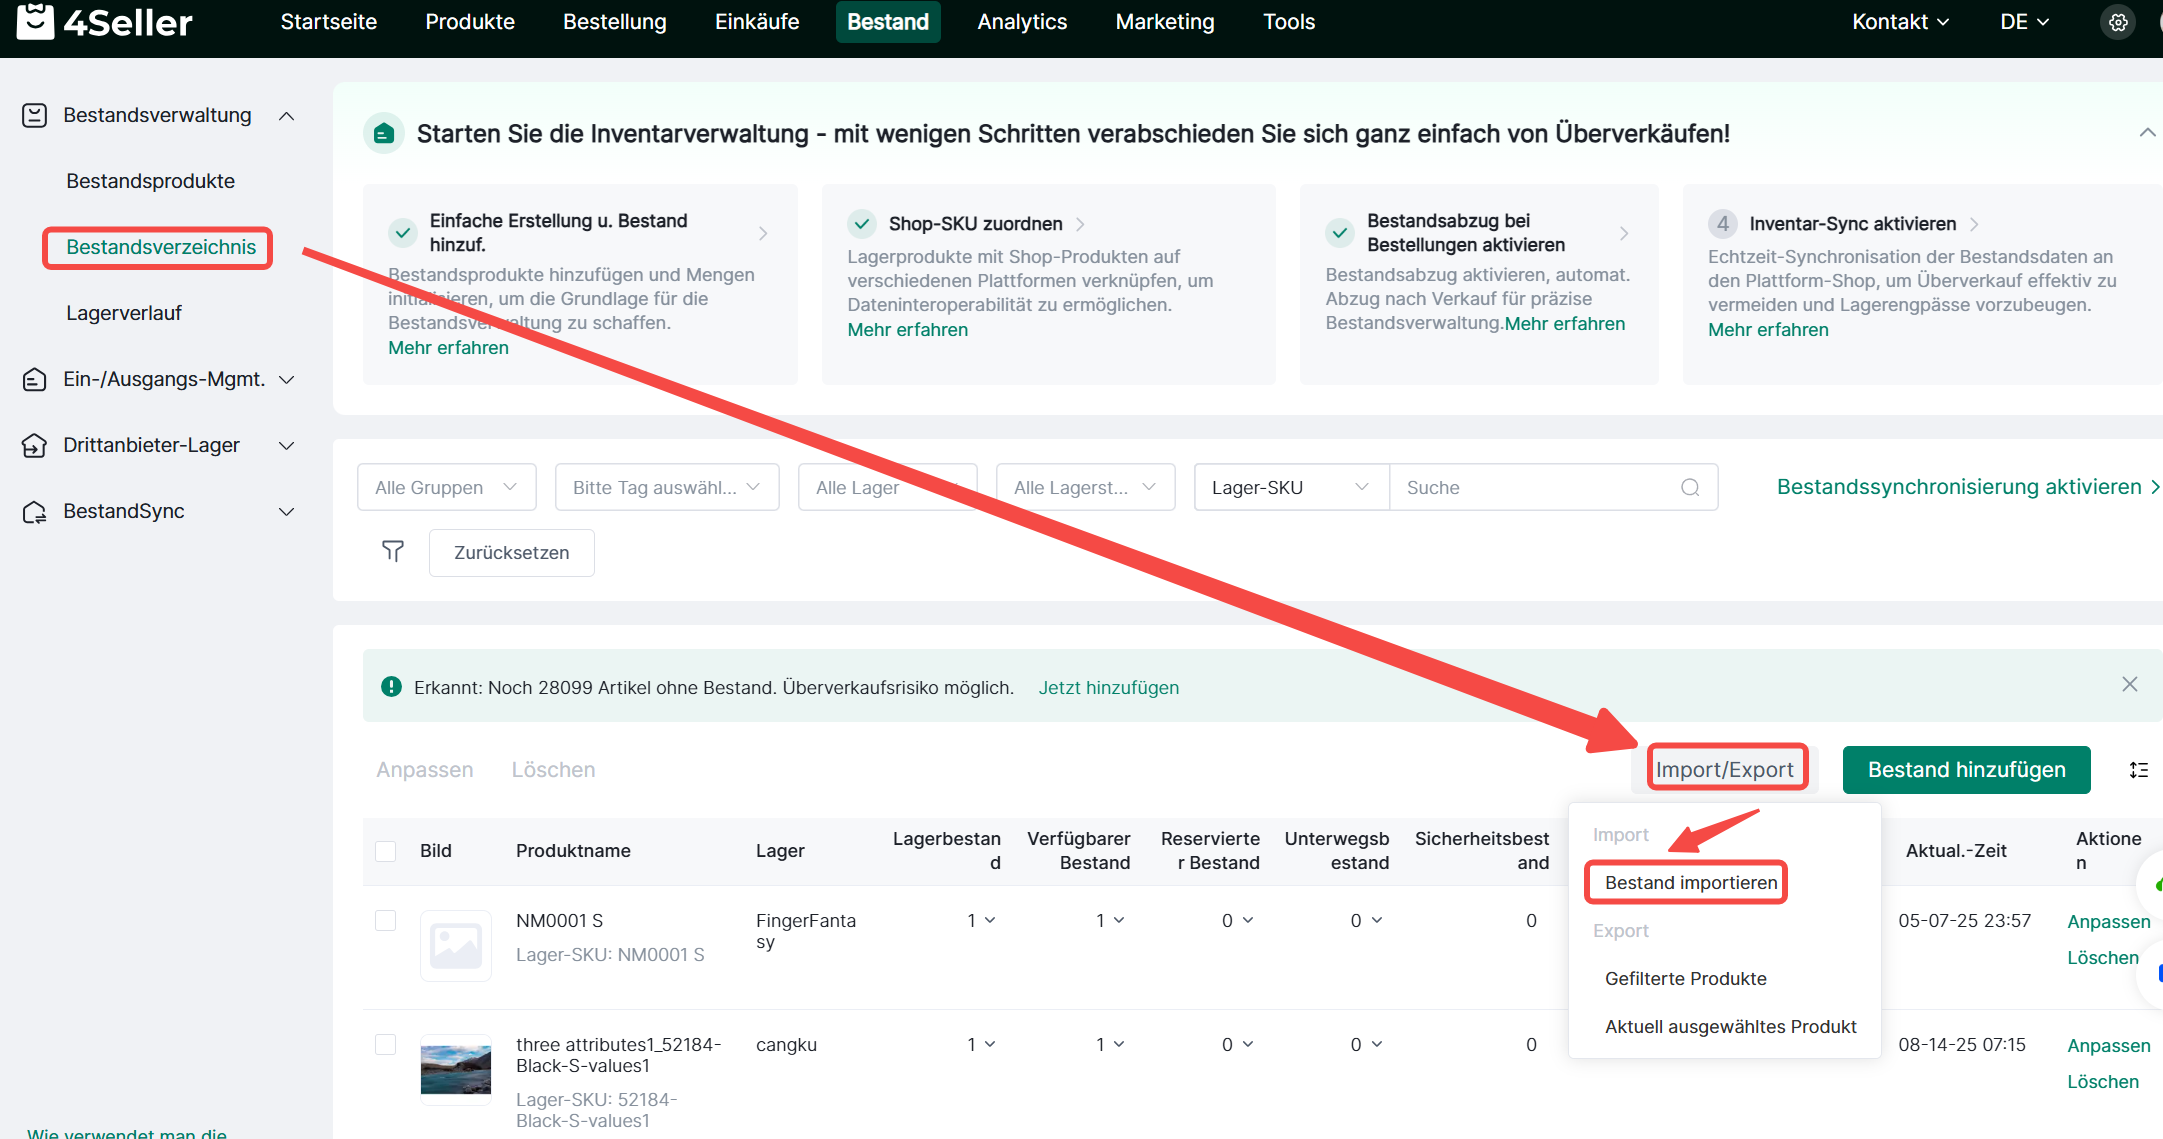Viewport: 2163px width, 1139px height.
Task: Choose Bestand importieren from the menu
Action: [1690, 882]
